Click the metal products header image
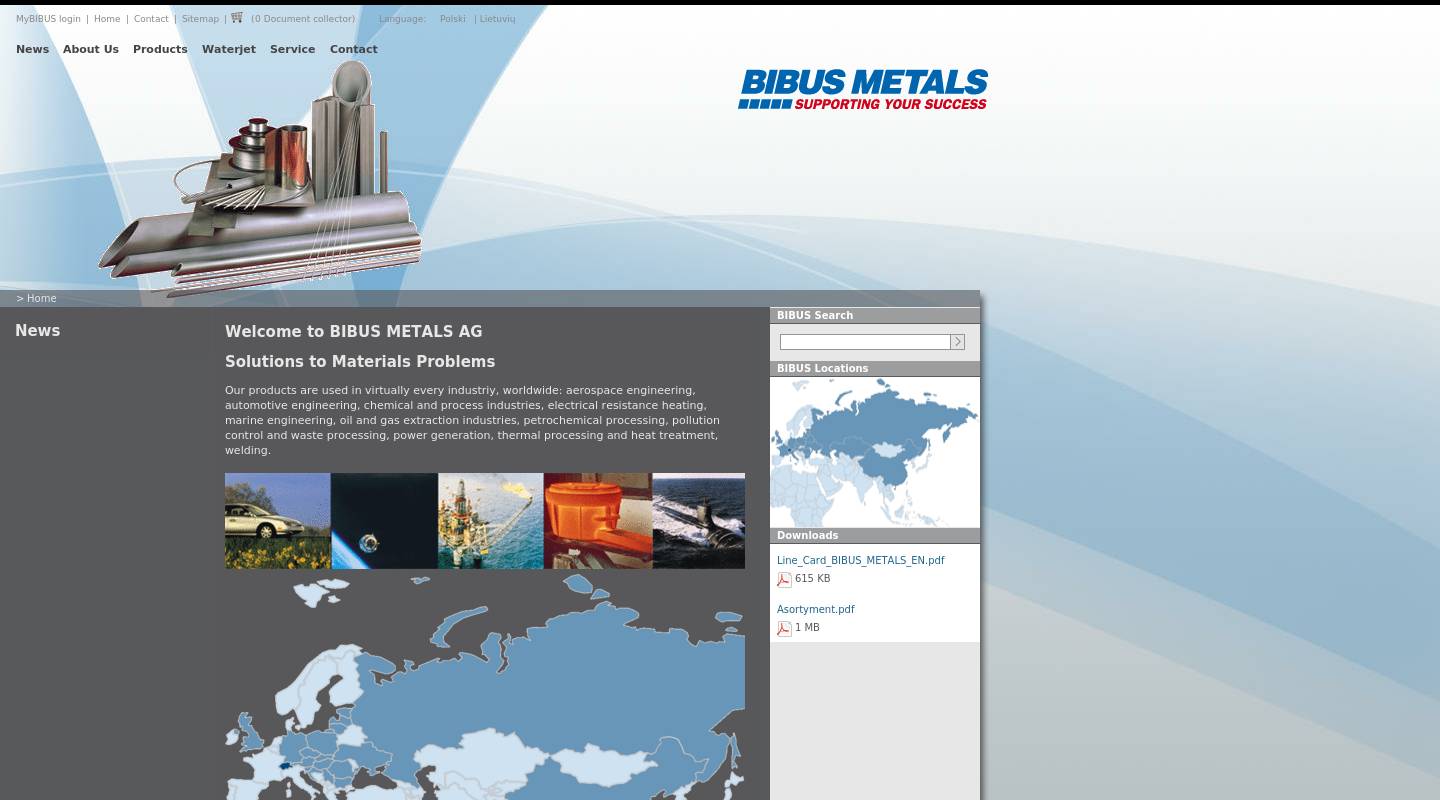Viewport: 1440px width, 800px height. pos(260,178)
